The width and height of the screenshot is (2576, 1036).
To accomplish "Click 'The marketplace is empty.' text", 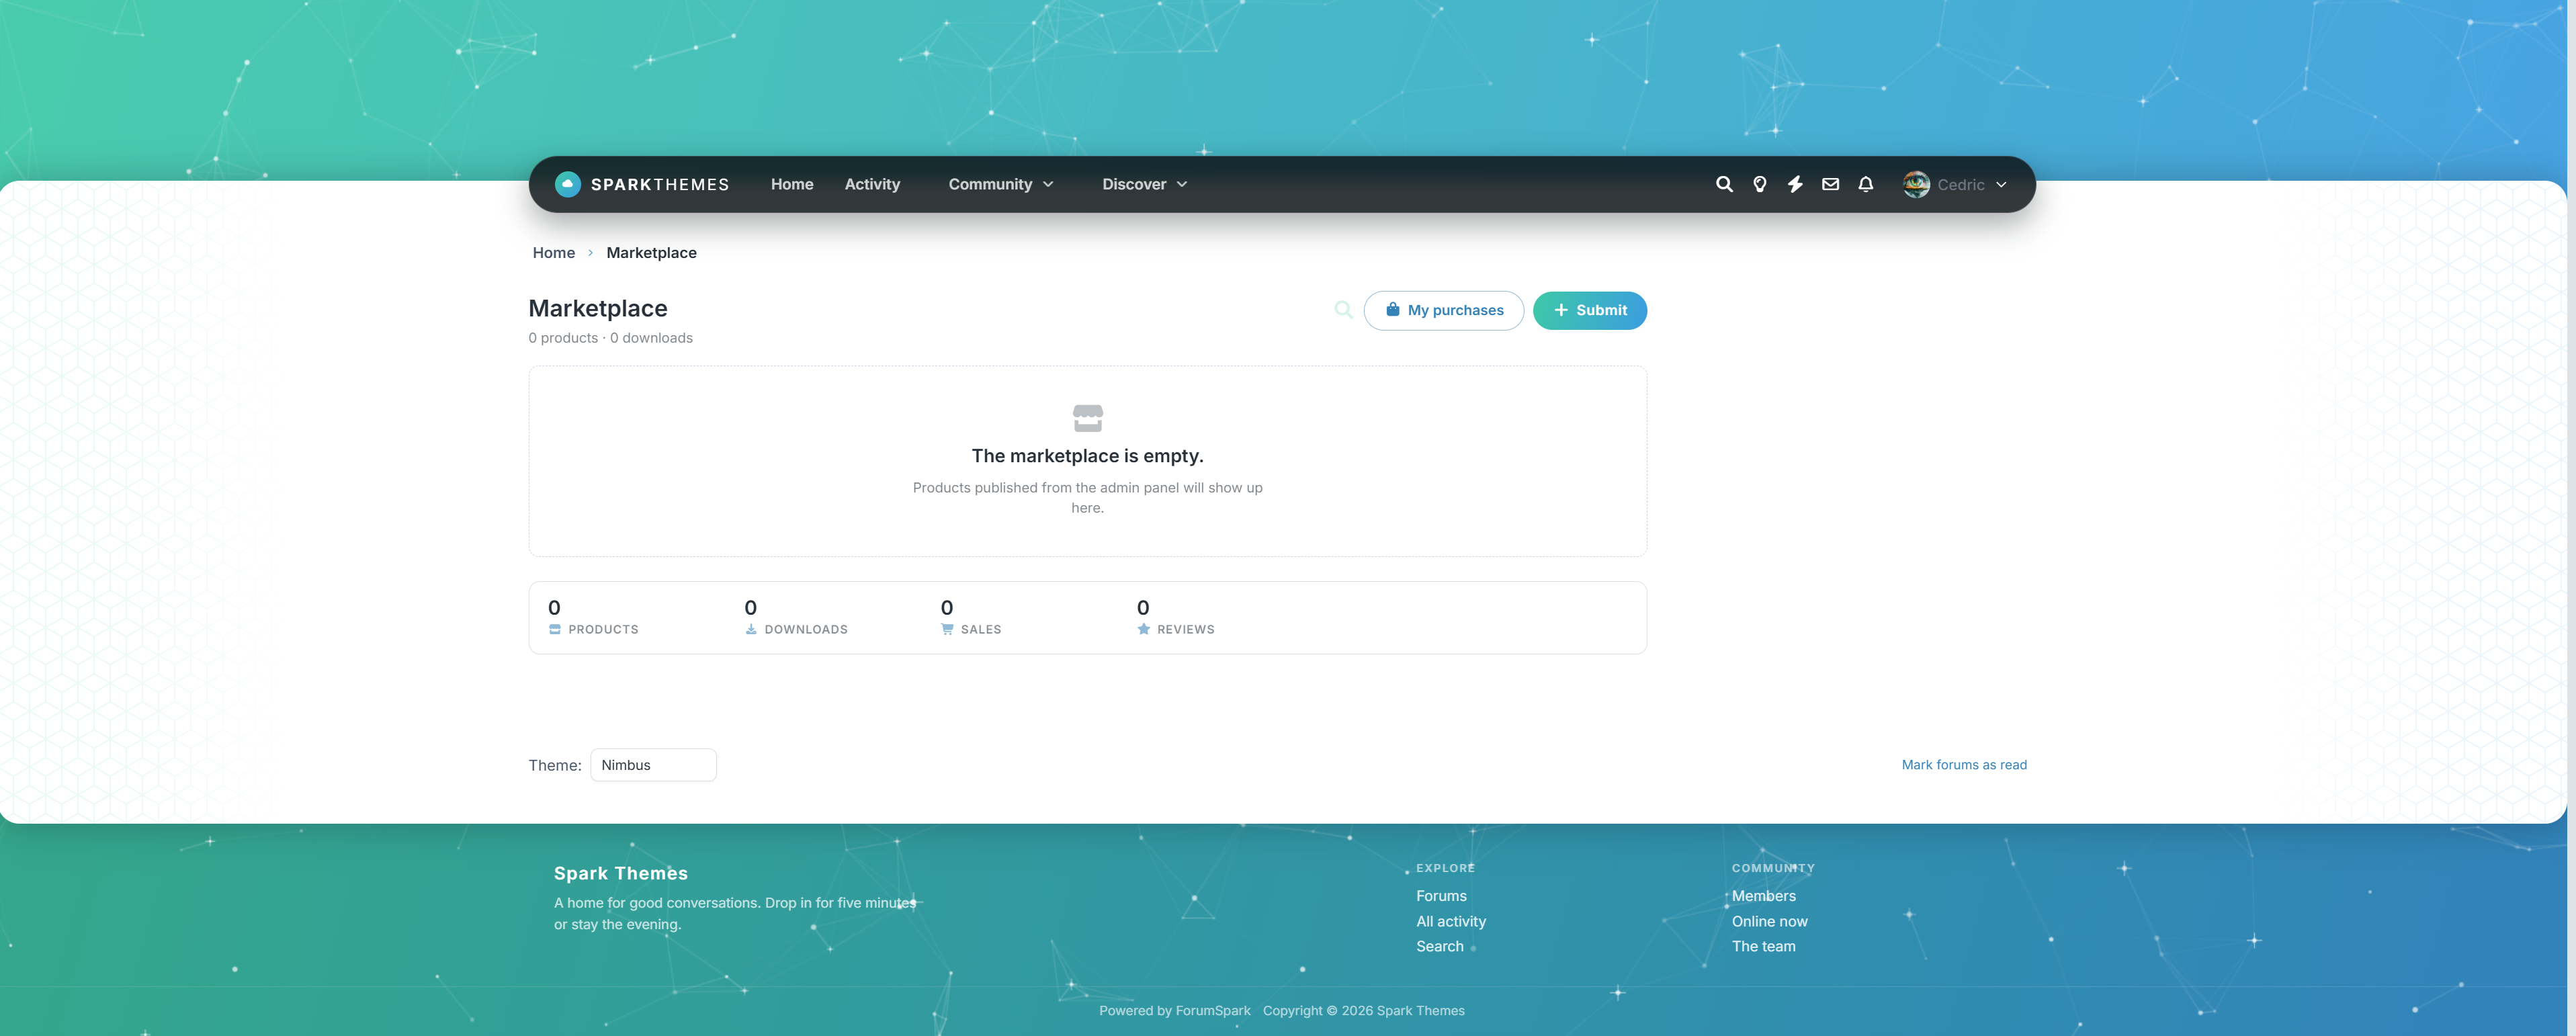I will point(1087,456).
